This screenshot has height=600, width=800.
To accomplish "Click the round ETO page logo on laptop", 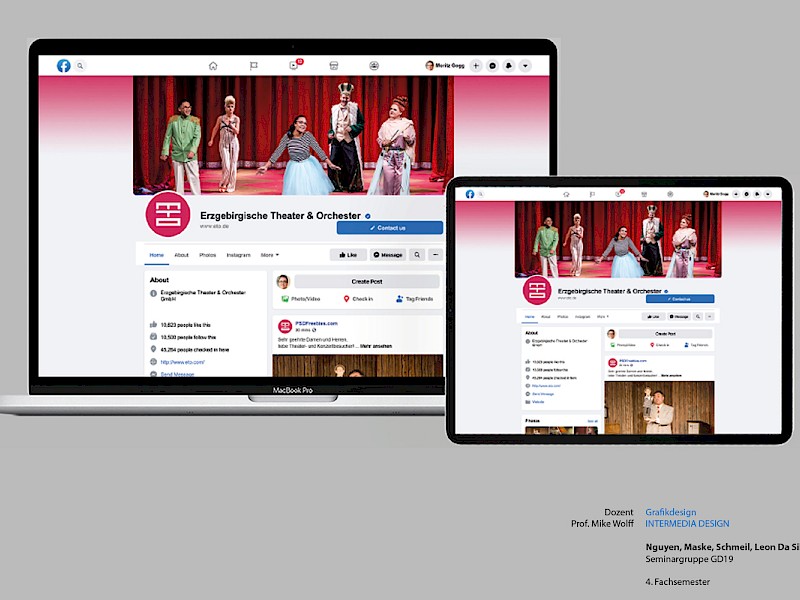I will [168, 214].
